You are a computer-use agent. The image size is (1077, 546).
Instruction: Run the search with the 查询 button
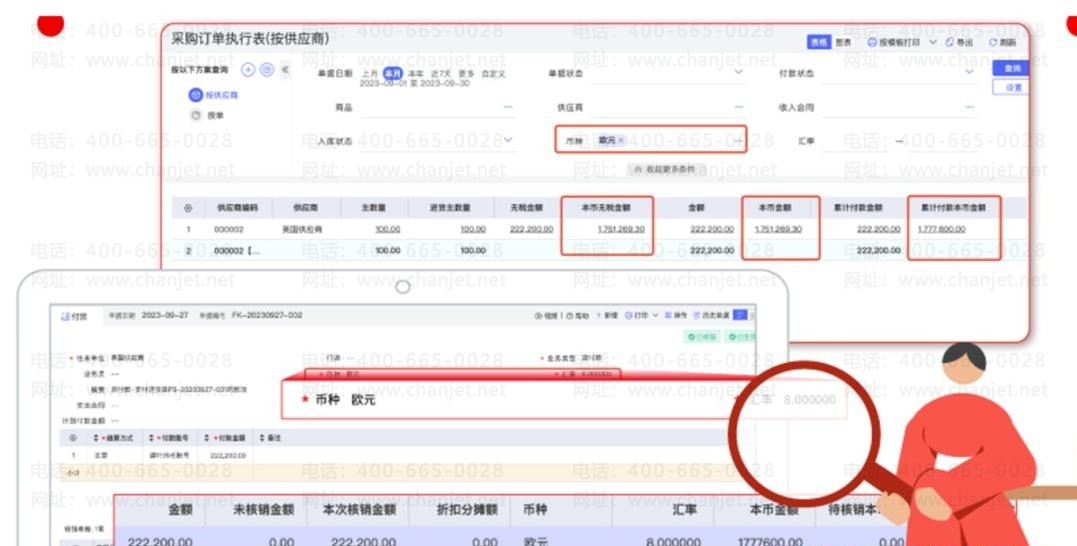tap(1012, 68)
